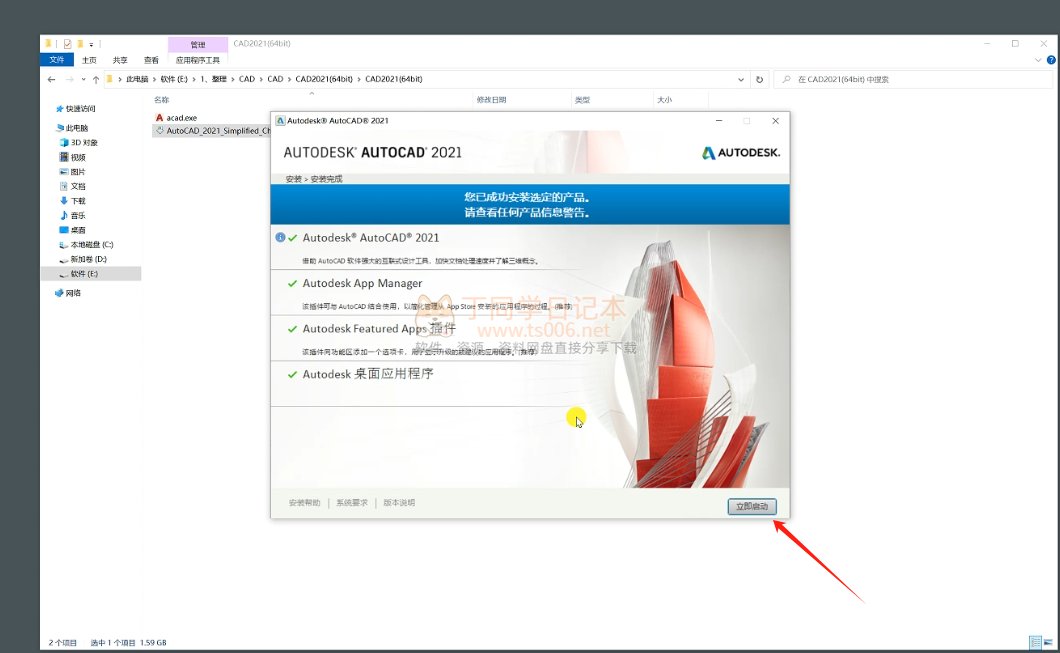Open the 新加卷 (D:) drive
This screenshot has width=1060, height=653.
[x=88, y=259]
